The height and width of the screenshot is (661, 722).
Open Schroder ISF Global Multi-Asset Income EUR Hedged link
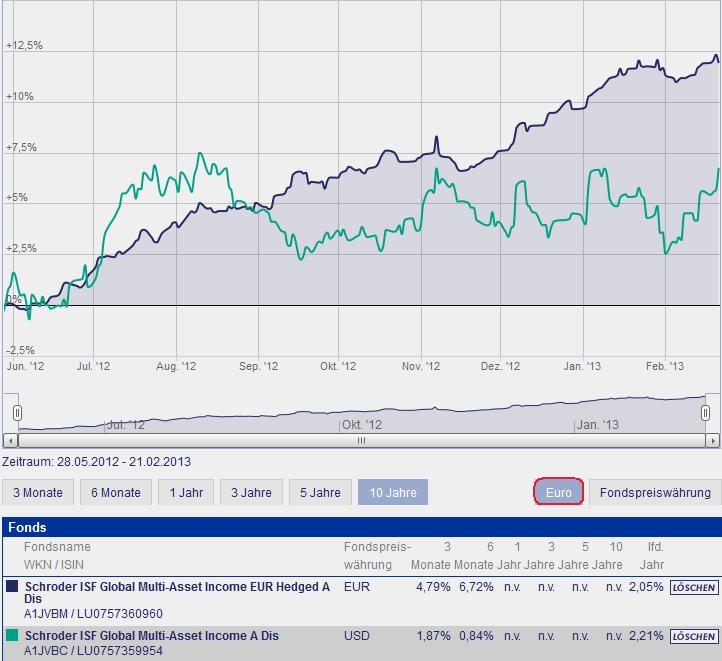pyautogui.click(x=177, y=587)
